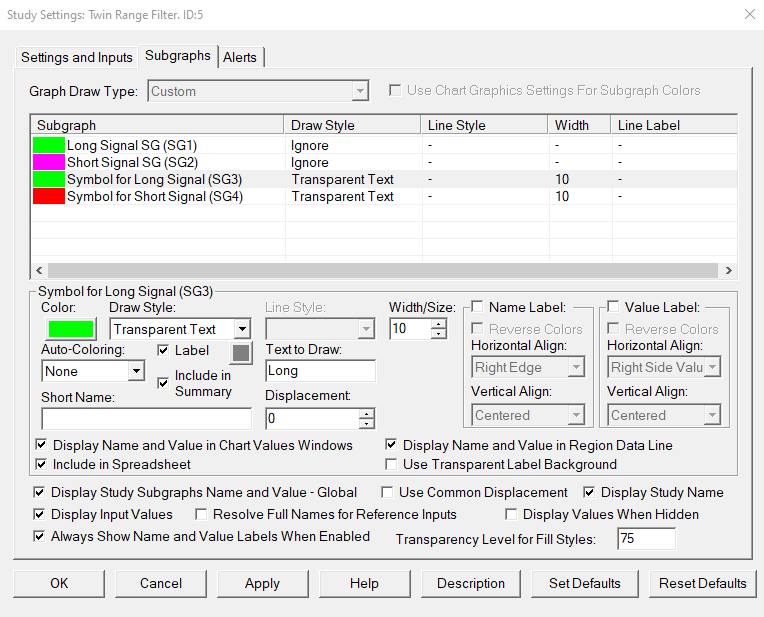764x617 pixels.
Task: Open the Alerts tab
Action: [240, 57]
